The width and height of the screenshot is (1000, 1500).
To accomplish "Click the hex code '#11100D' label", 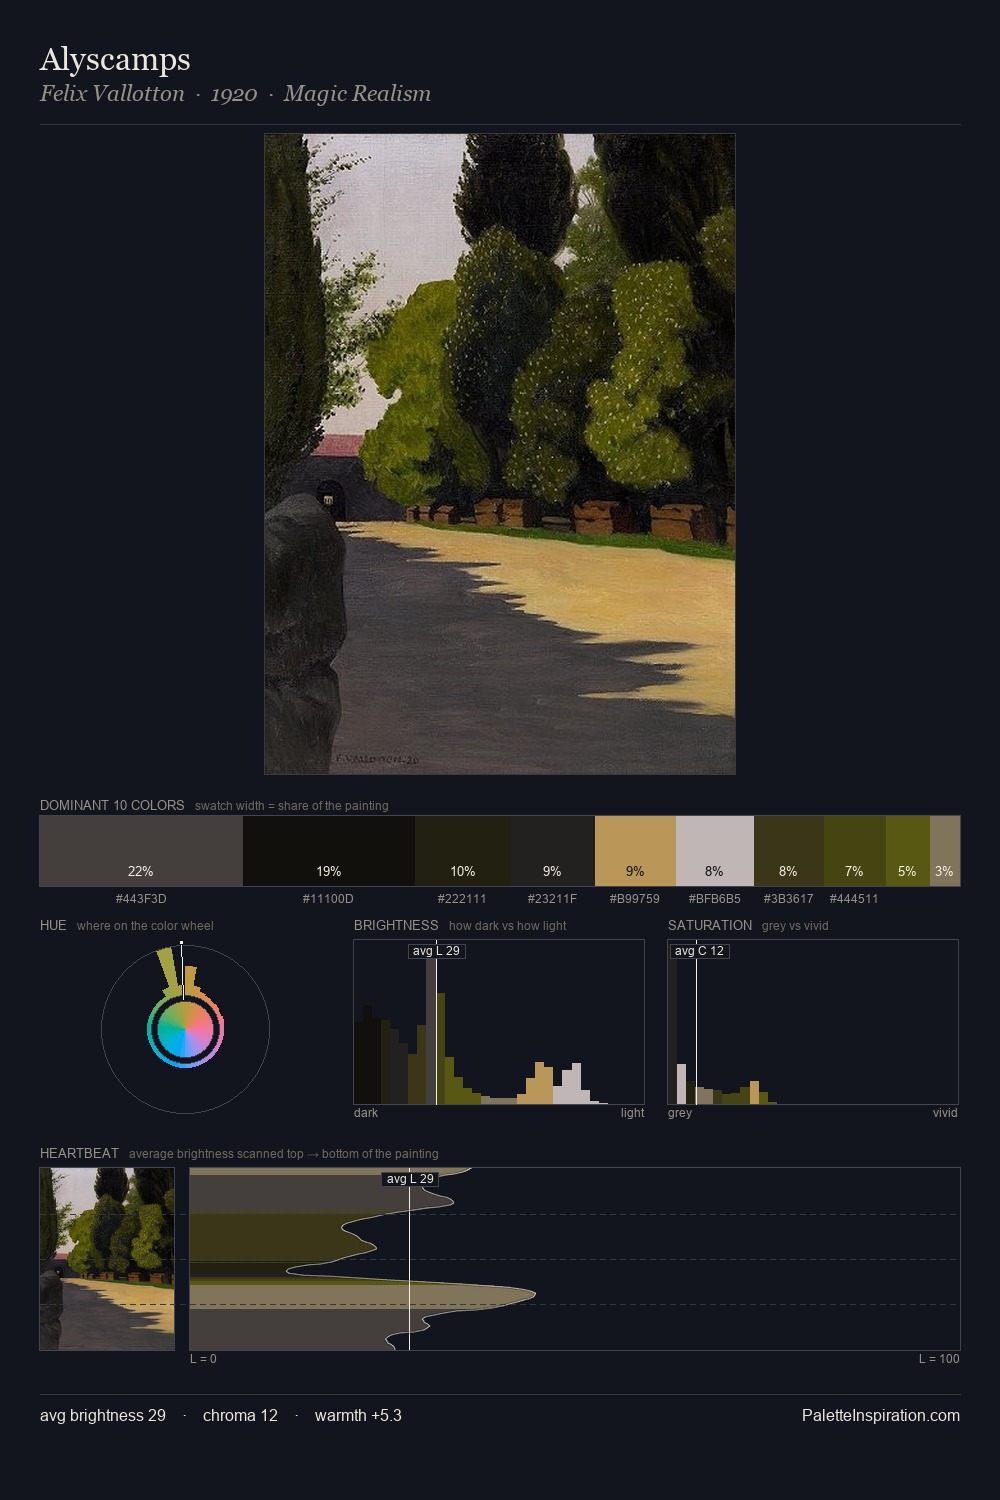I will [x=328, y=899].
